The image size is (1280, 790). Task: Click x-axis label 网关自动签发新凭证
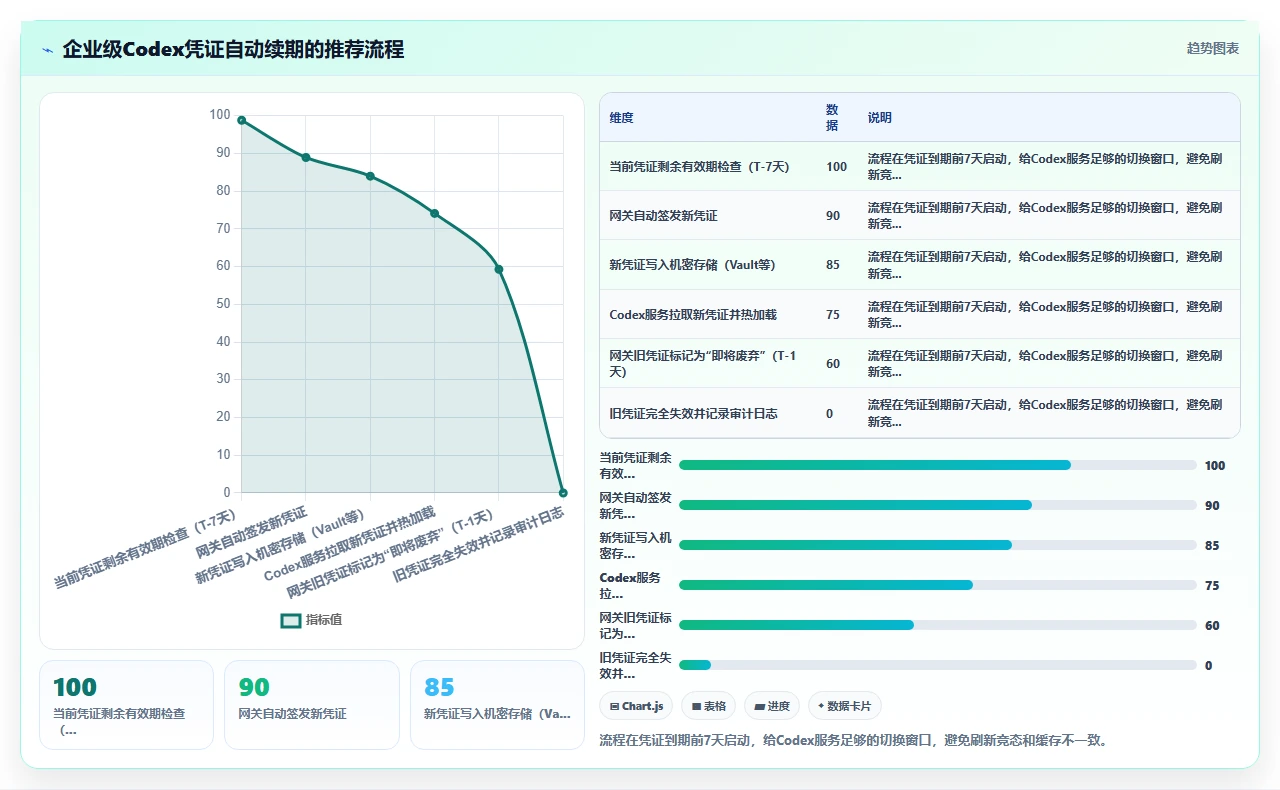251,532
